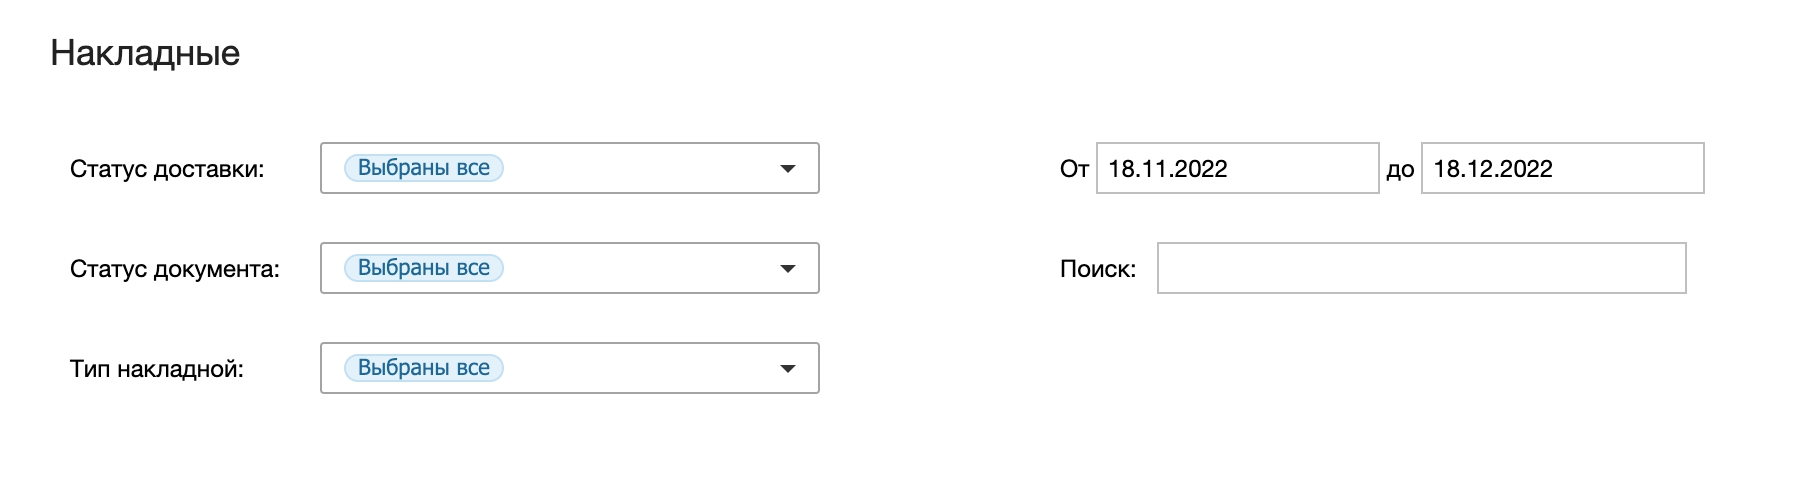1798x492 pixels.
Task: Select the Выбраны все chip in Статус документа
Action: pos(424,268)
